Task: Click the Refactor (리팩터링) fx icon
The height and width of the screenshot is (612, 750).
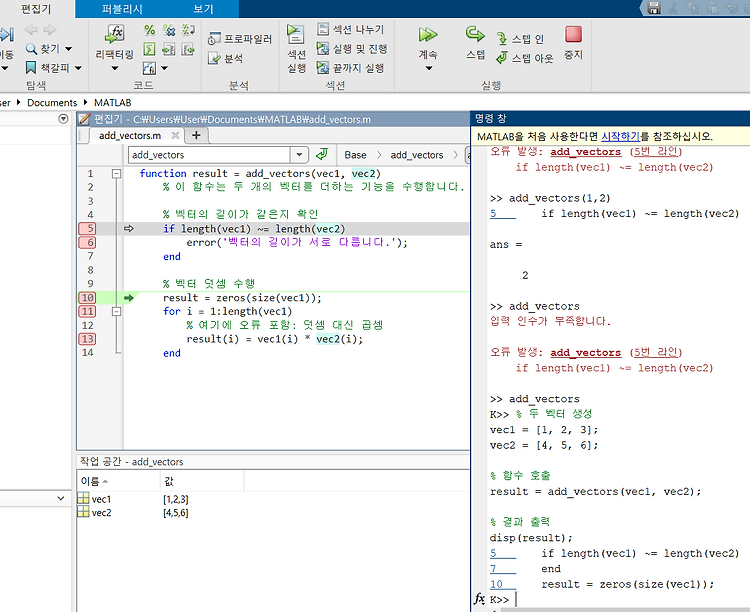Action: tap(115, 33)
